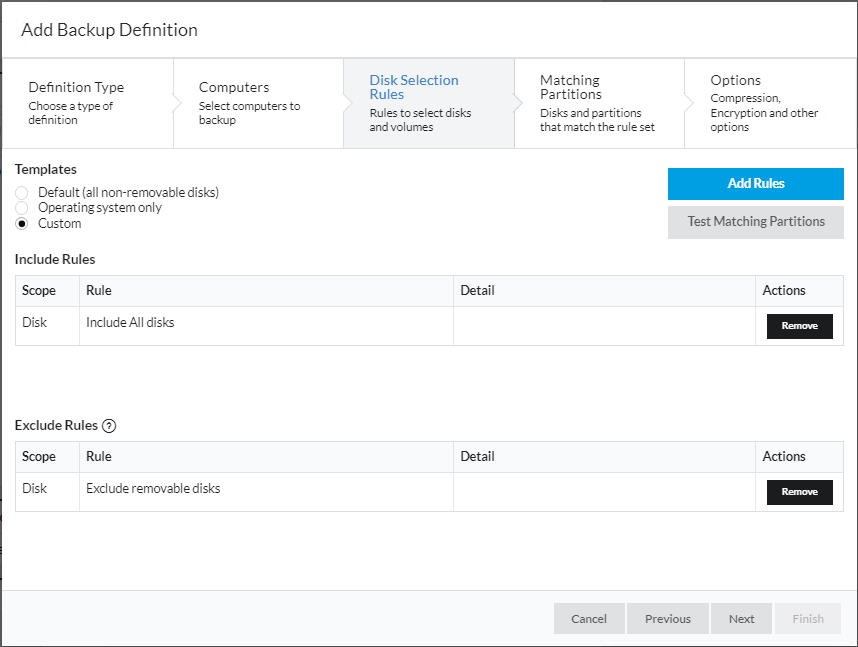Click the help icon beside Exclude Rules
This screenshot has width=858, height=647.
coord(110,426)
